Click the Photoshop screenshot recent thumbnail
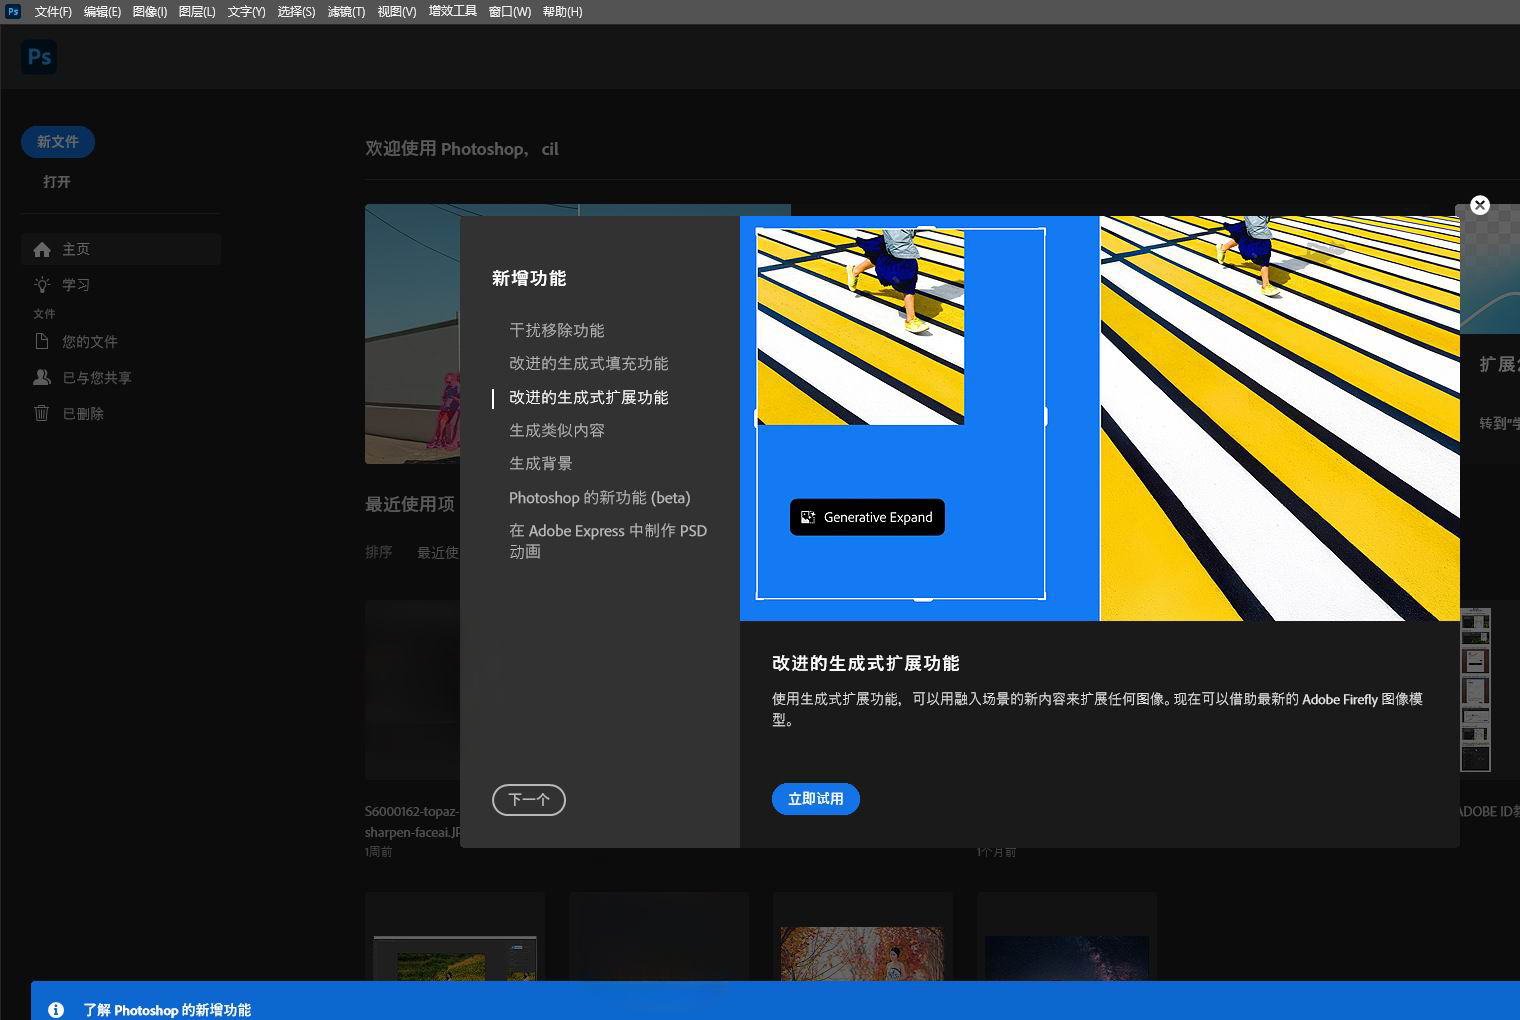Screen dimensions: 1520x1020 tap(455, 958)
